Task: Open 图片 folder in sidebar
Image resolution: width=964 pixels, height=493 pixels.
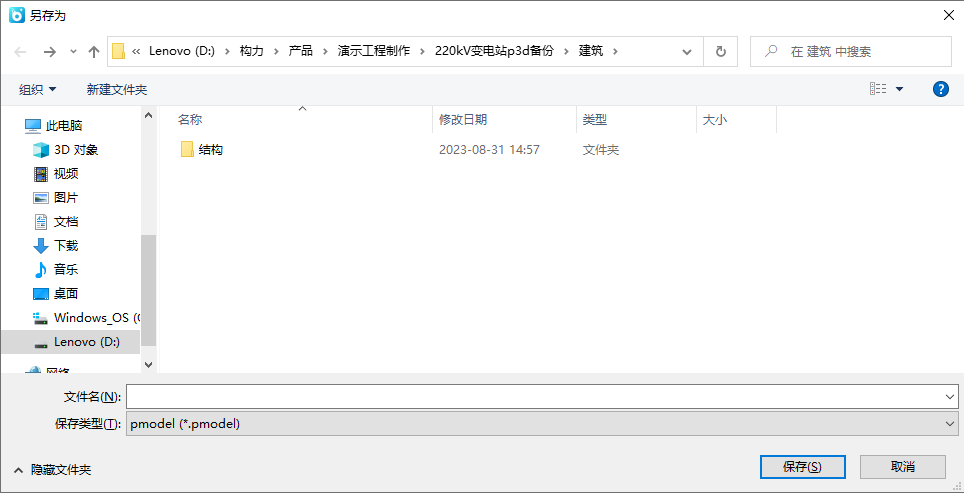Action: pos(66,197)
